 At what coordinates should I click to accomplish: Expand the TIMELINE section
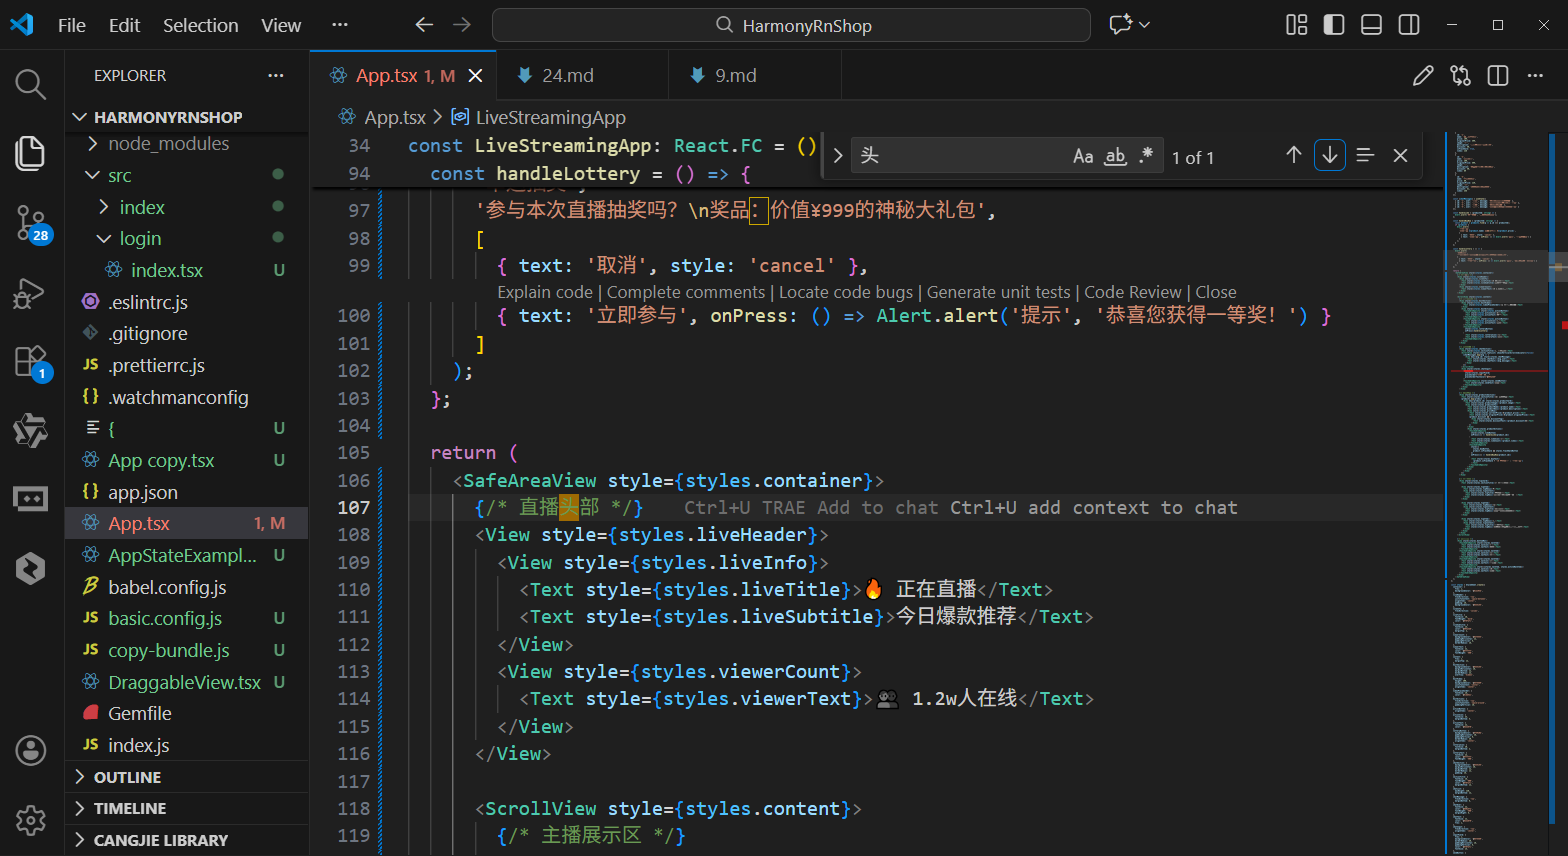point(130,808)
